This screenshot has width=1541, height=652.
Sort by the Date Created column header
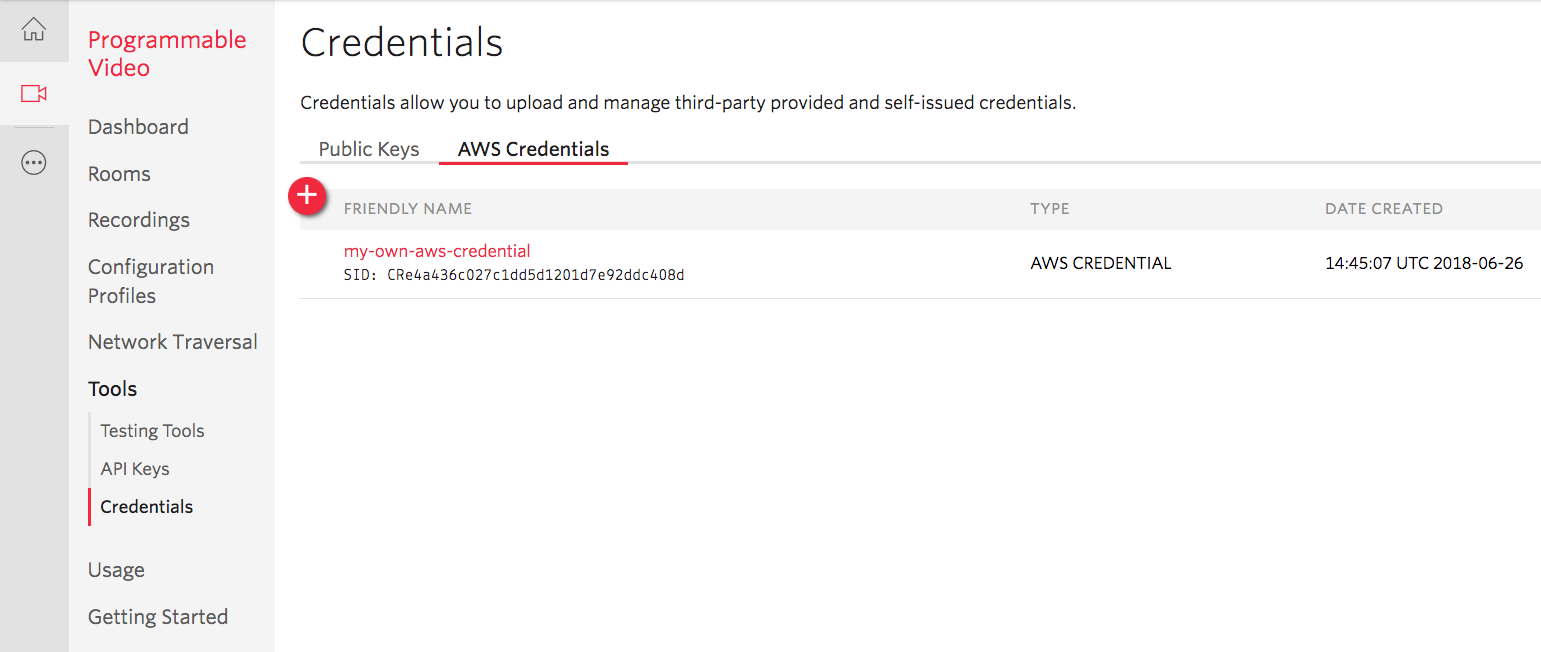(1383, 208)
